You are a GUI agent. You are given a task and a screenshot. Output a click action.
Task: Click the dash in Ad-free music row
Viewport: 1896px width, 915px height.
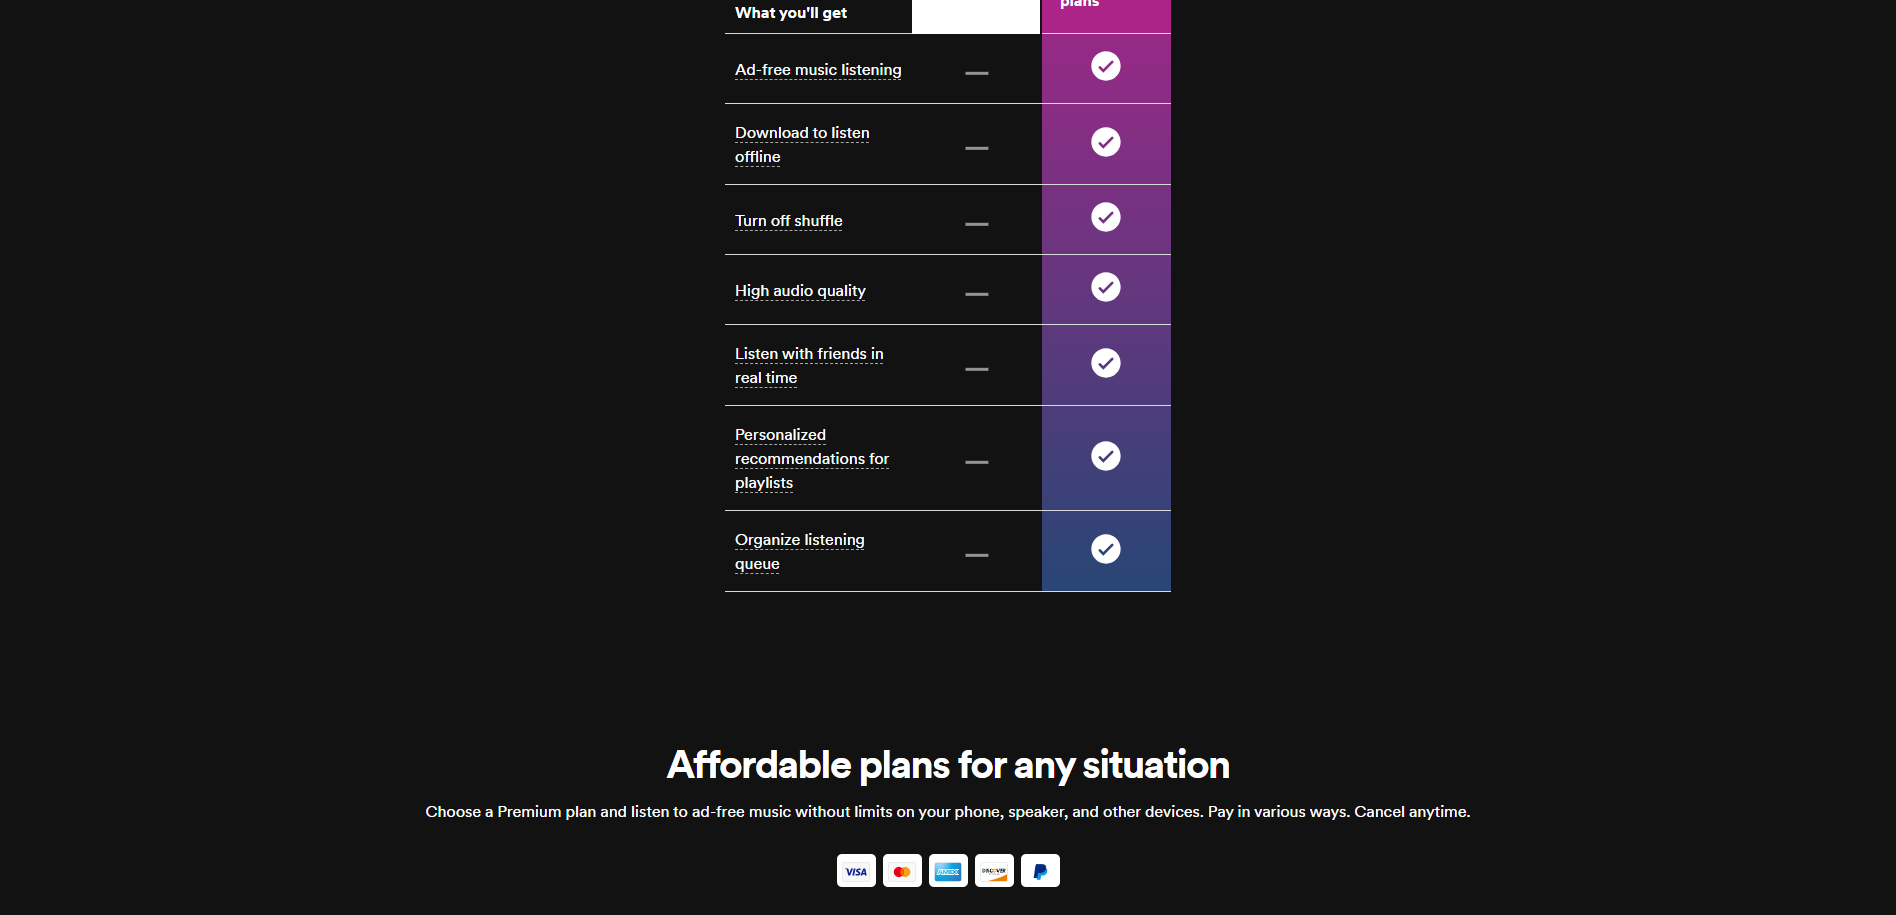pyautogui.click(x=977, y=73)
